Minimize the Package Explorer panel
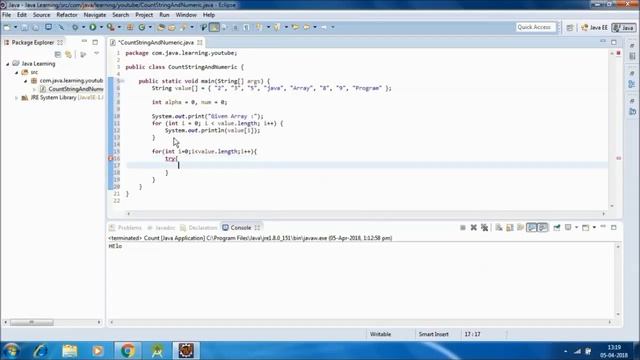Image resolution: width=640 pixels, height=360 pixels. click(x=84, y=42)
